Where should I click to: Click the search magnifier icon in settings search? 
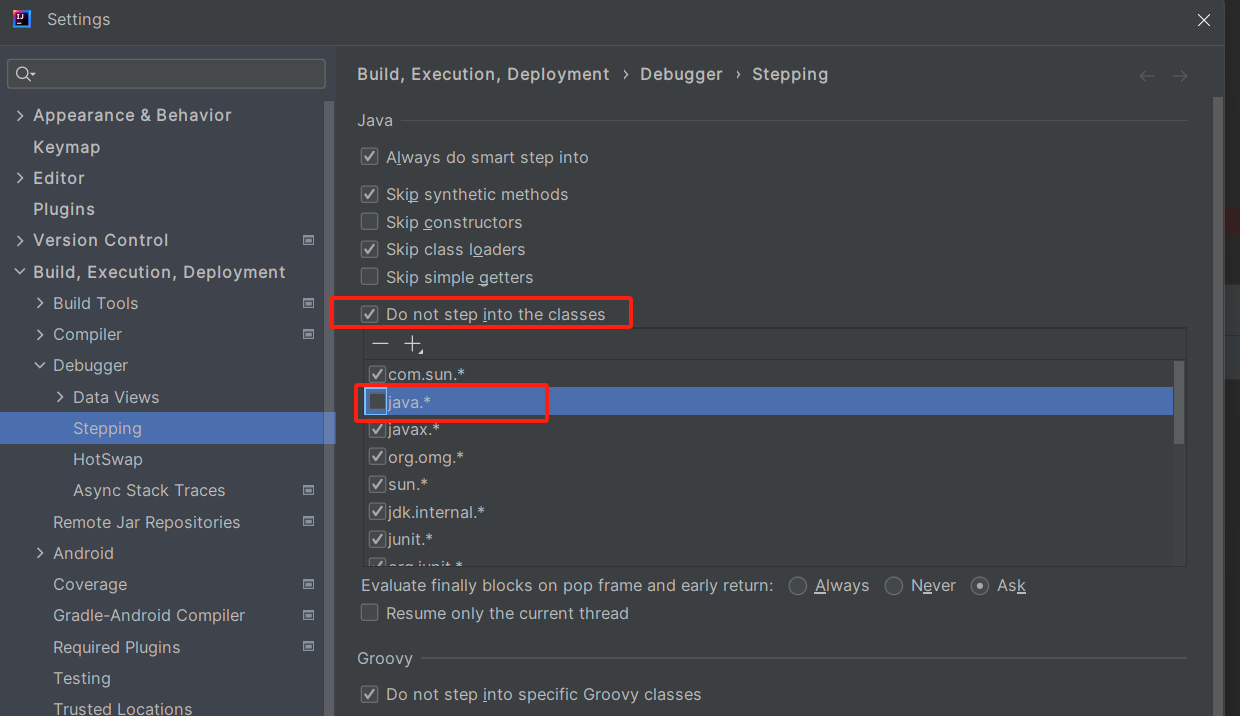tap(25, 74)
